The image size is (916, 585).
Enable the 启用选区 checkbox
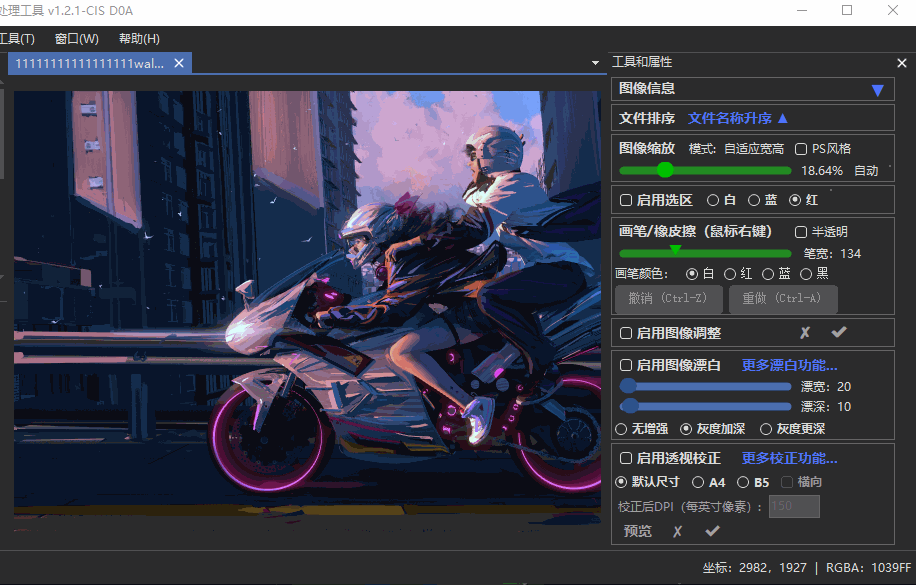626,200
